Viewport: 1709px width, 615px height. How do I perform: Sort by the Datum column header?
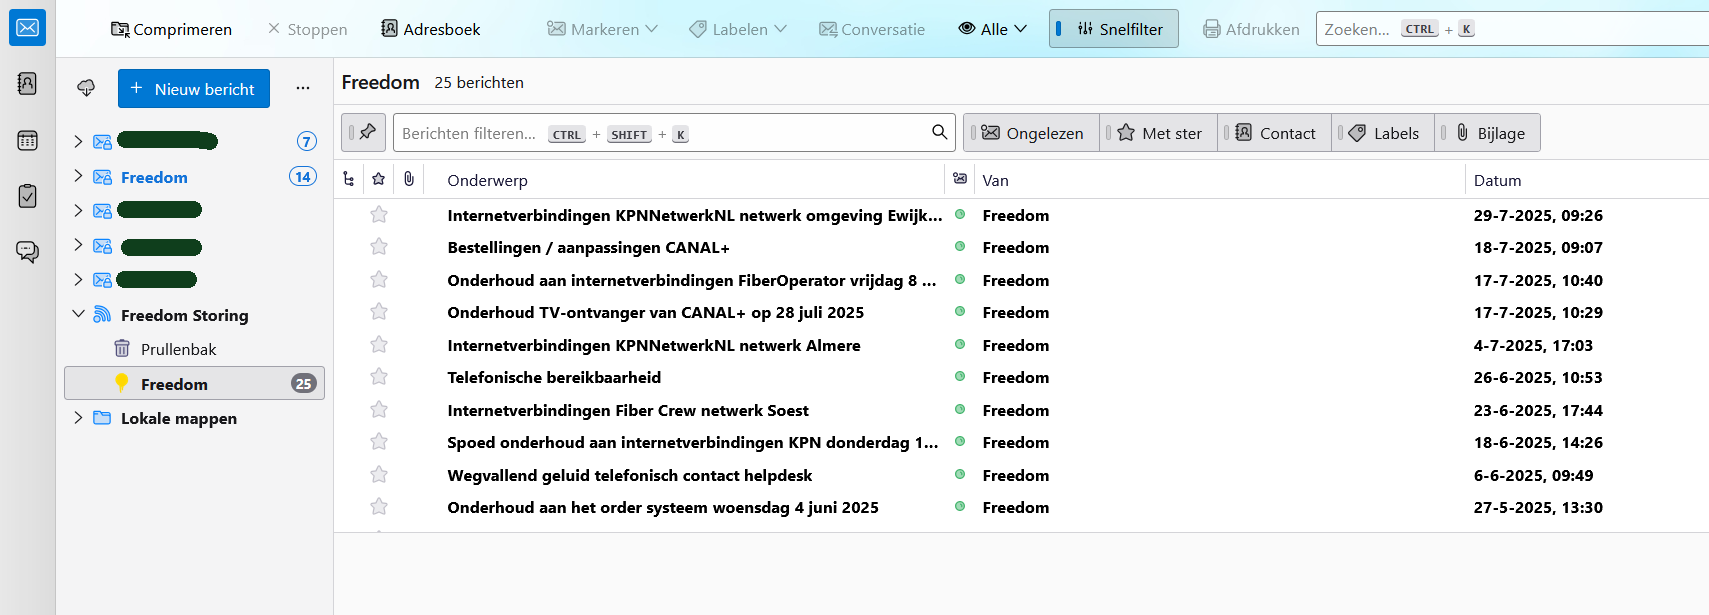1497,180
